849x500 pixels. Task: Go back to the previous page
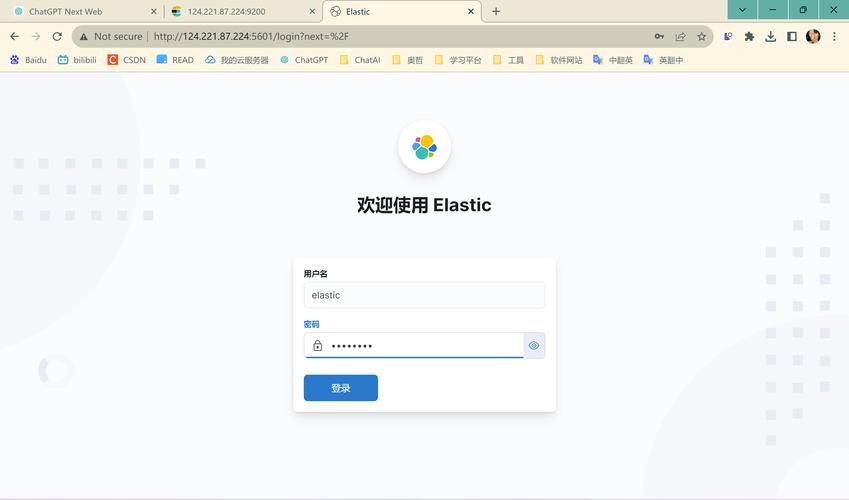point(15,36)
